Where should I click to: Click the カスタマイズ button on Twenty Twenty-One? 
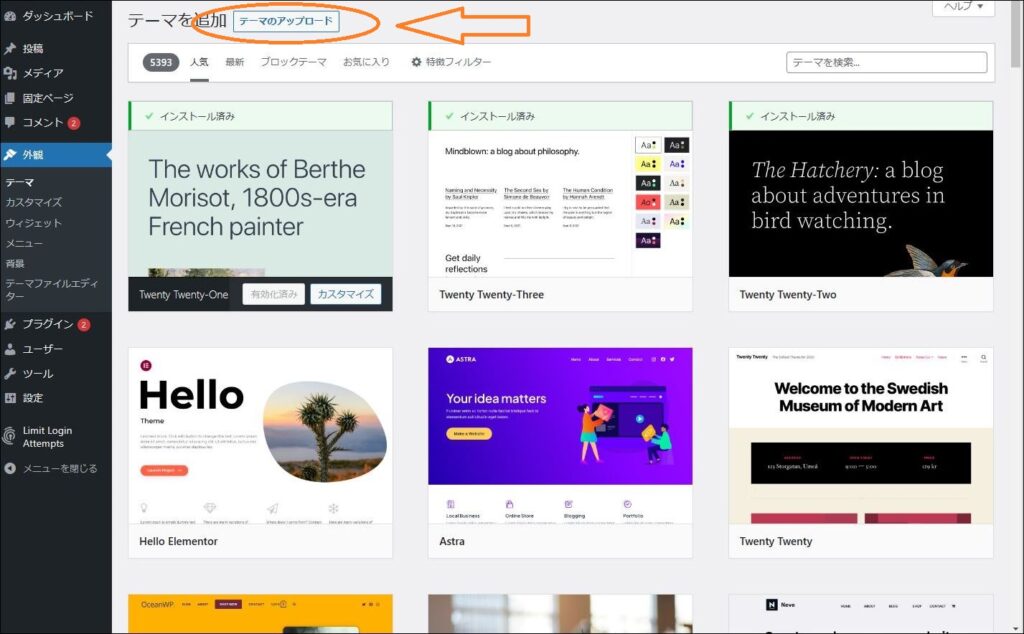pyautogui.click(x=345, y=294)
